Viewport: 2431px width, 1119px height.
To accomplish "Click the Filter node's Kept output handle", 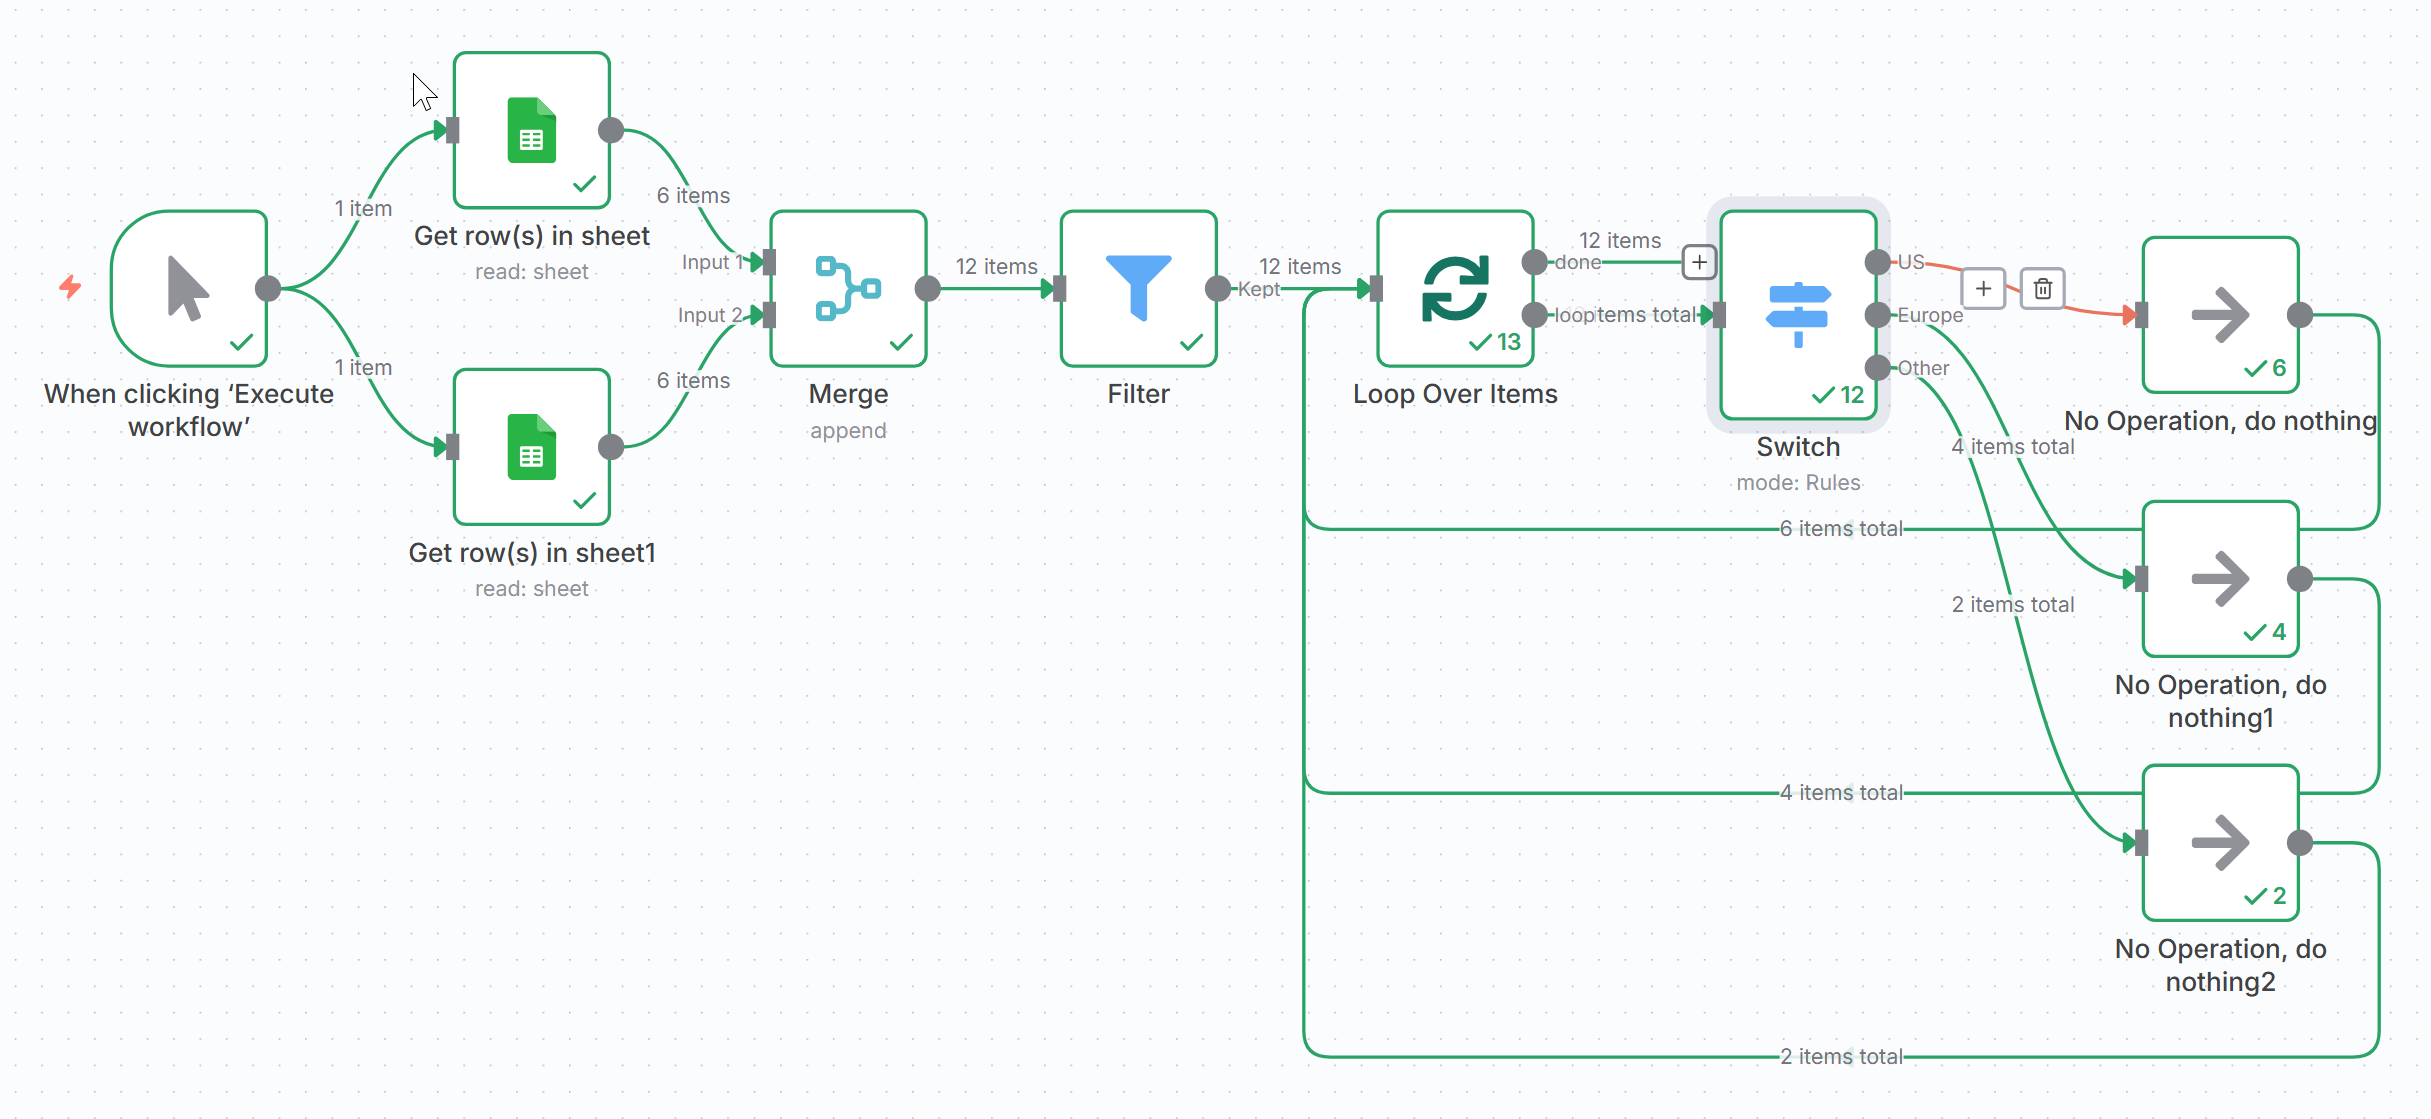I will click(x=1217, y=289).
